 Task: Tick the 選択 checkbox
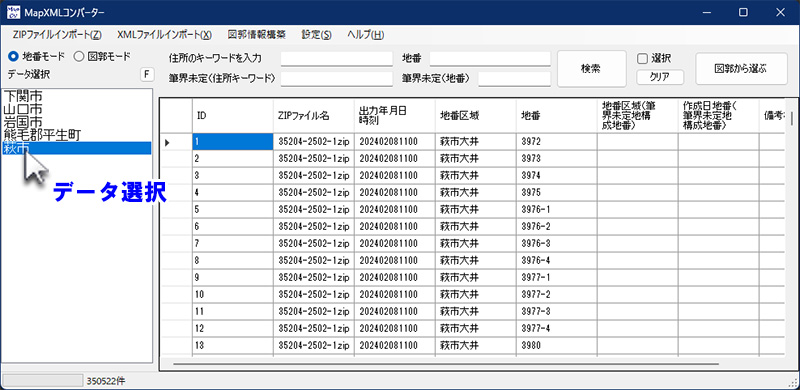(642, 58)
